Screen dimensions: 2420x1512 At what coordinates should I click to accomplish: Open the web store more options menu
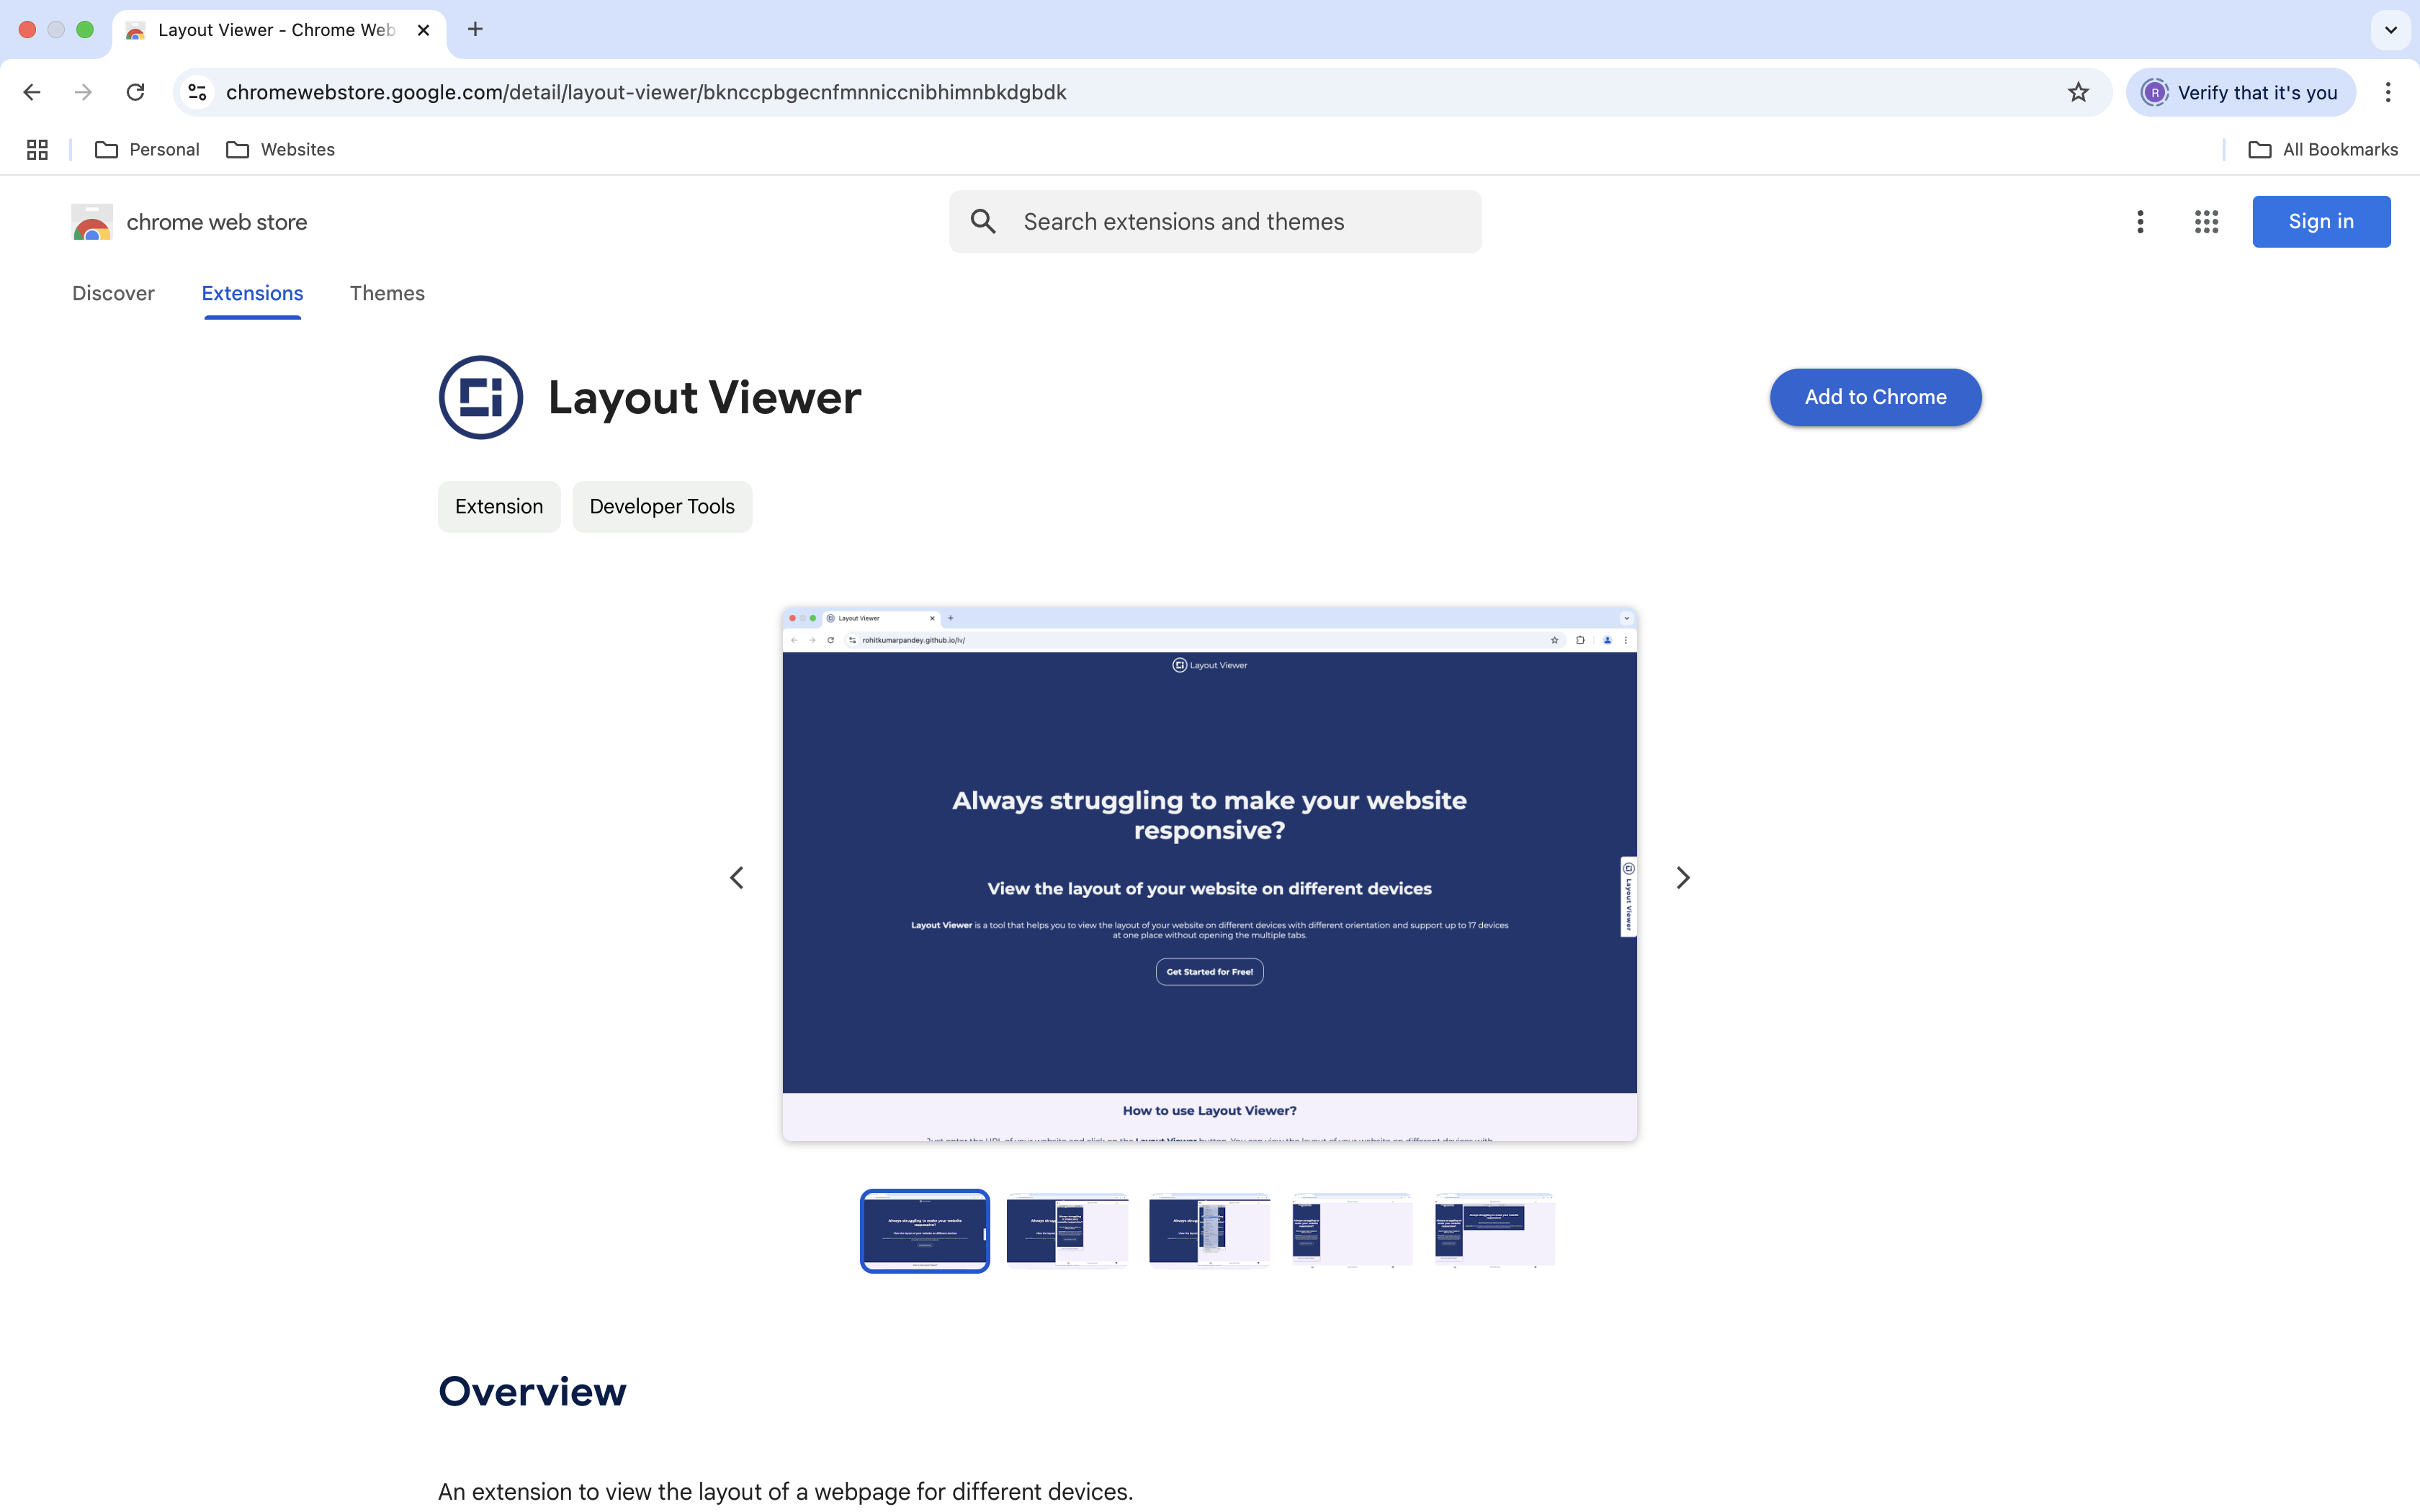pos(2140,222)
